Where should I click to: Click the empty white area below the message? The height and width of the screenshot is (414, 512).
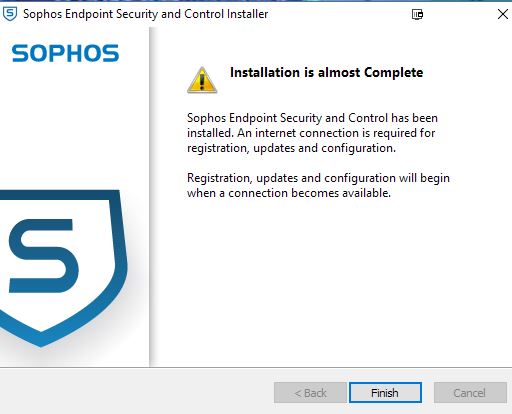point(330,283)
